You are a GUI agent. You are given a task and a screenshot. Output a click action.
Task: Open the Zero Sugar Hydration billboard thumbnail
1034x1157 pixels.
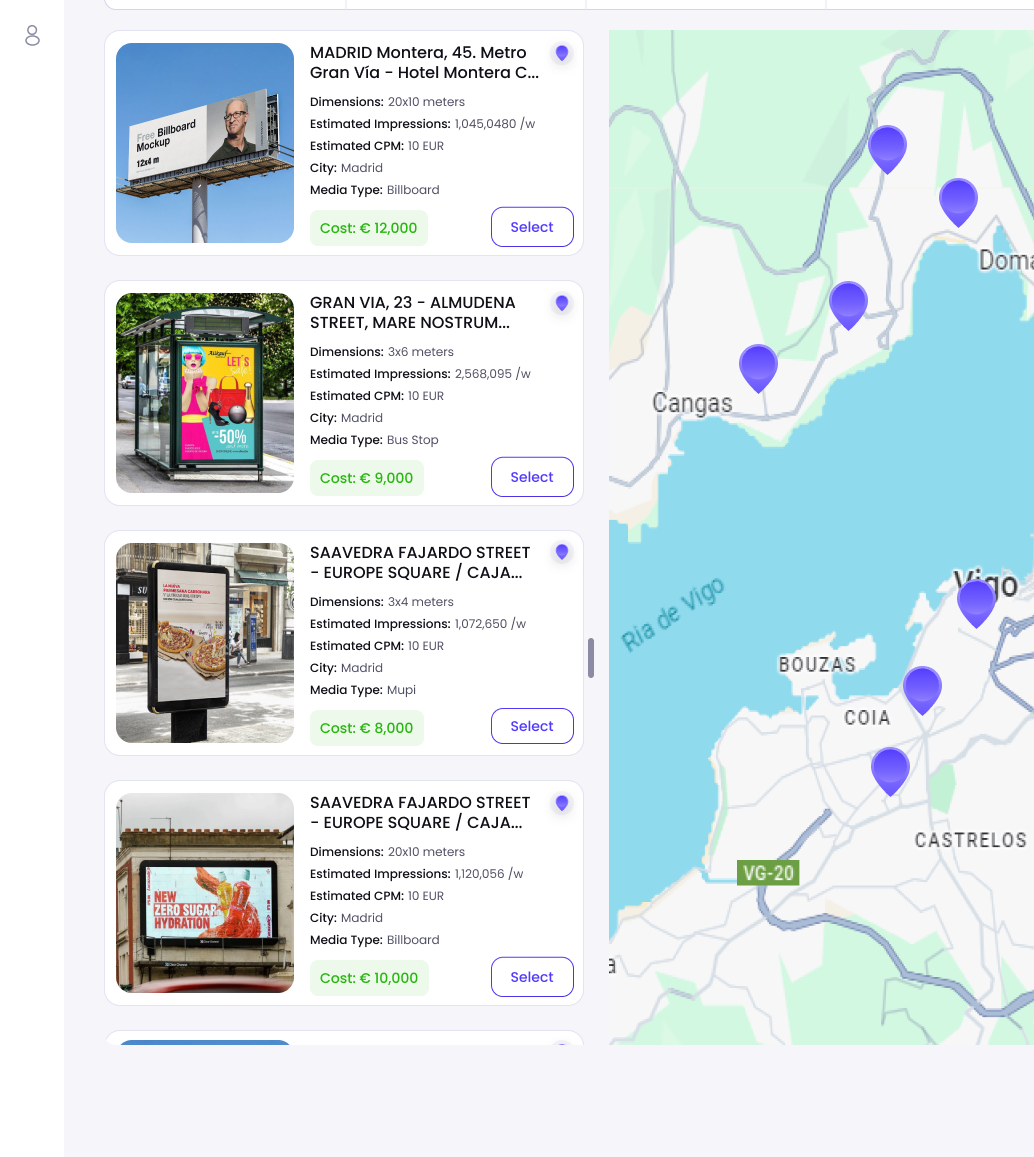205,893
